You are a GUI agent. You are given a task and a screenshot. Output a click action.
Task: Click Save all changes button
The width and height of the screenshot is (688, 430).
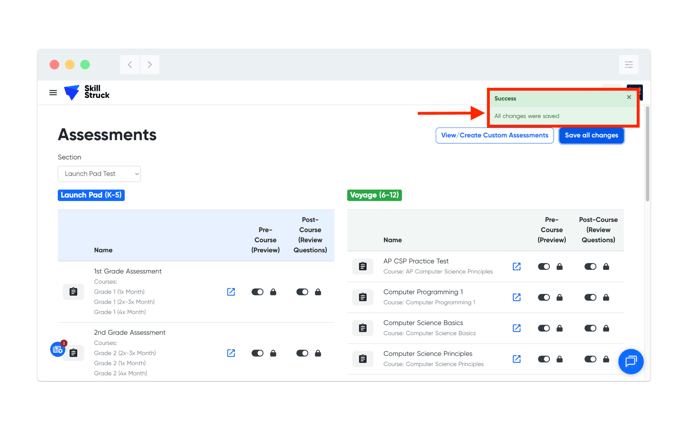(x=591, y=135)
